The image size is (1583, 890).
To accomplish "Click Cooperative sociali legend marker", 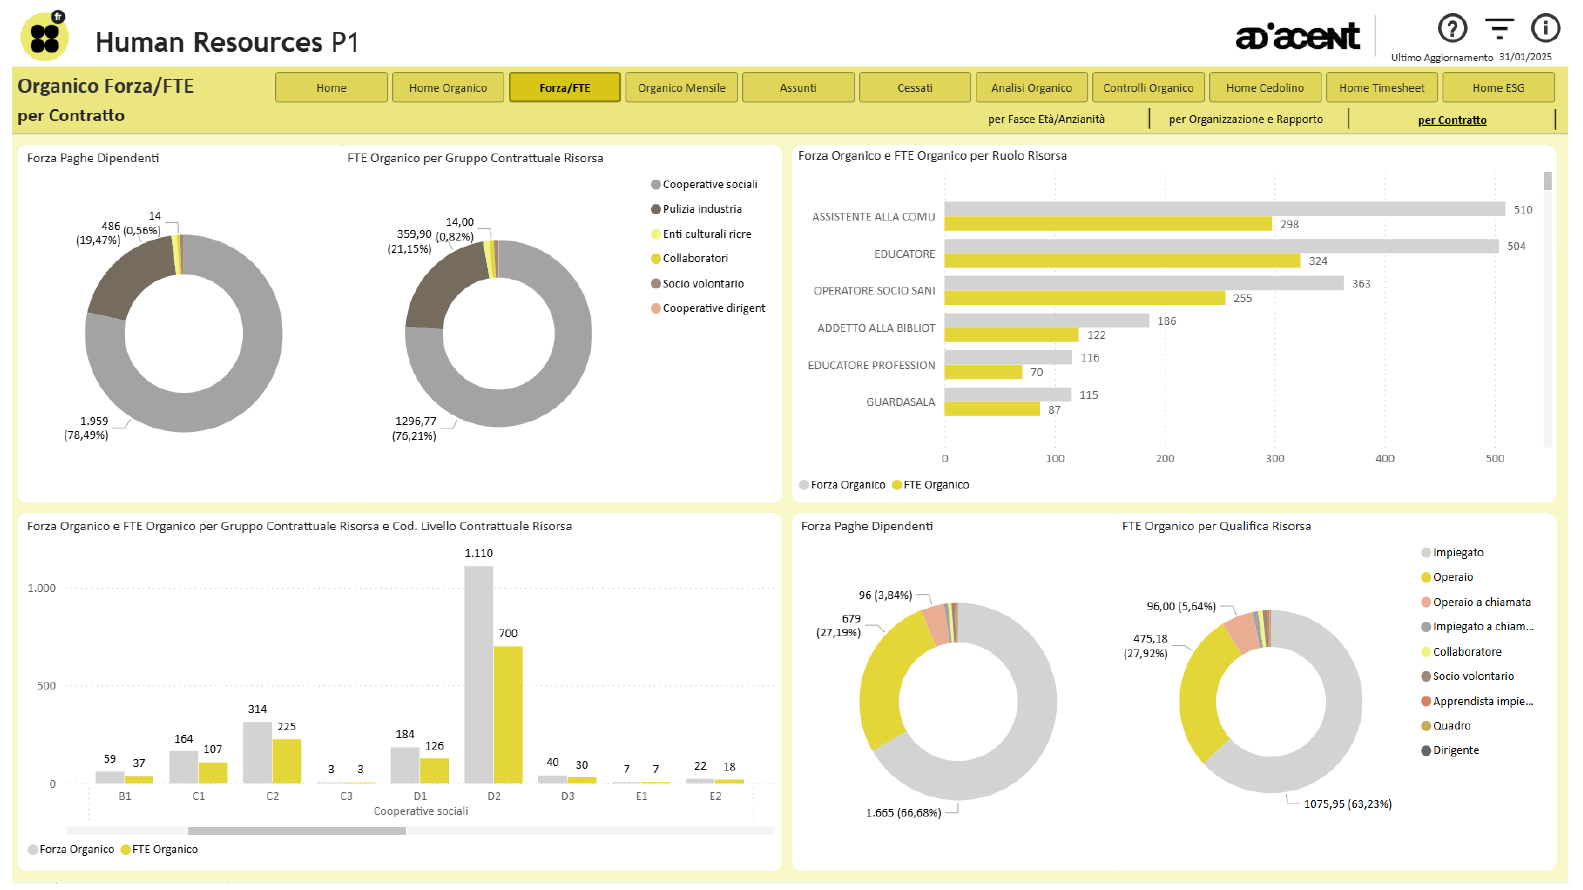I will (656, 185).
